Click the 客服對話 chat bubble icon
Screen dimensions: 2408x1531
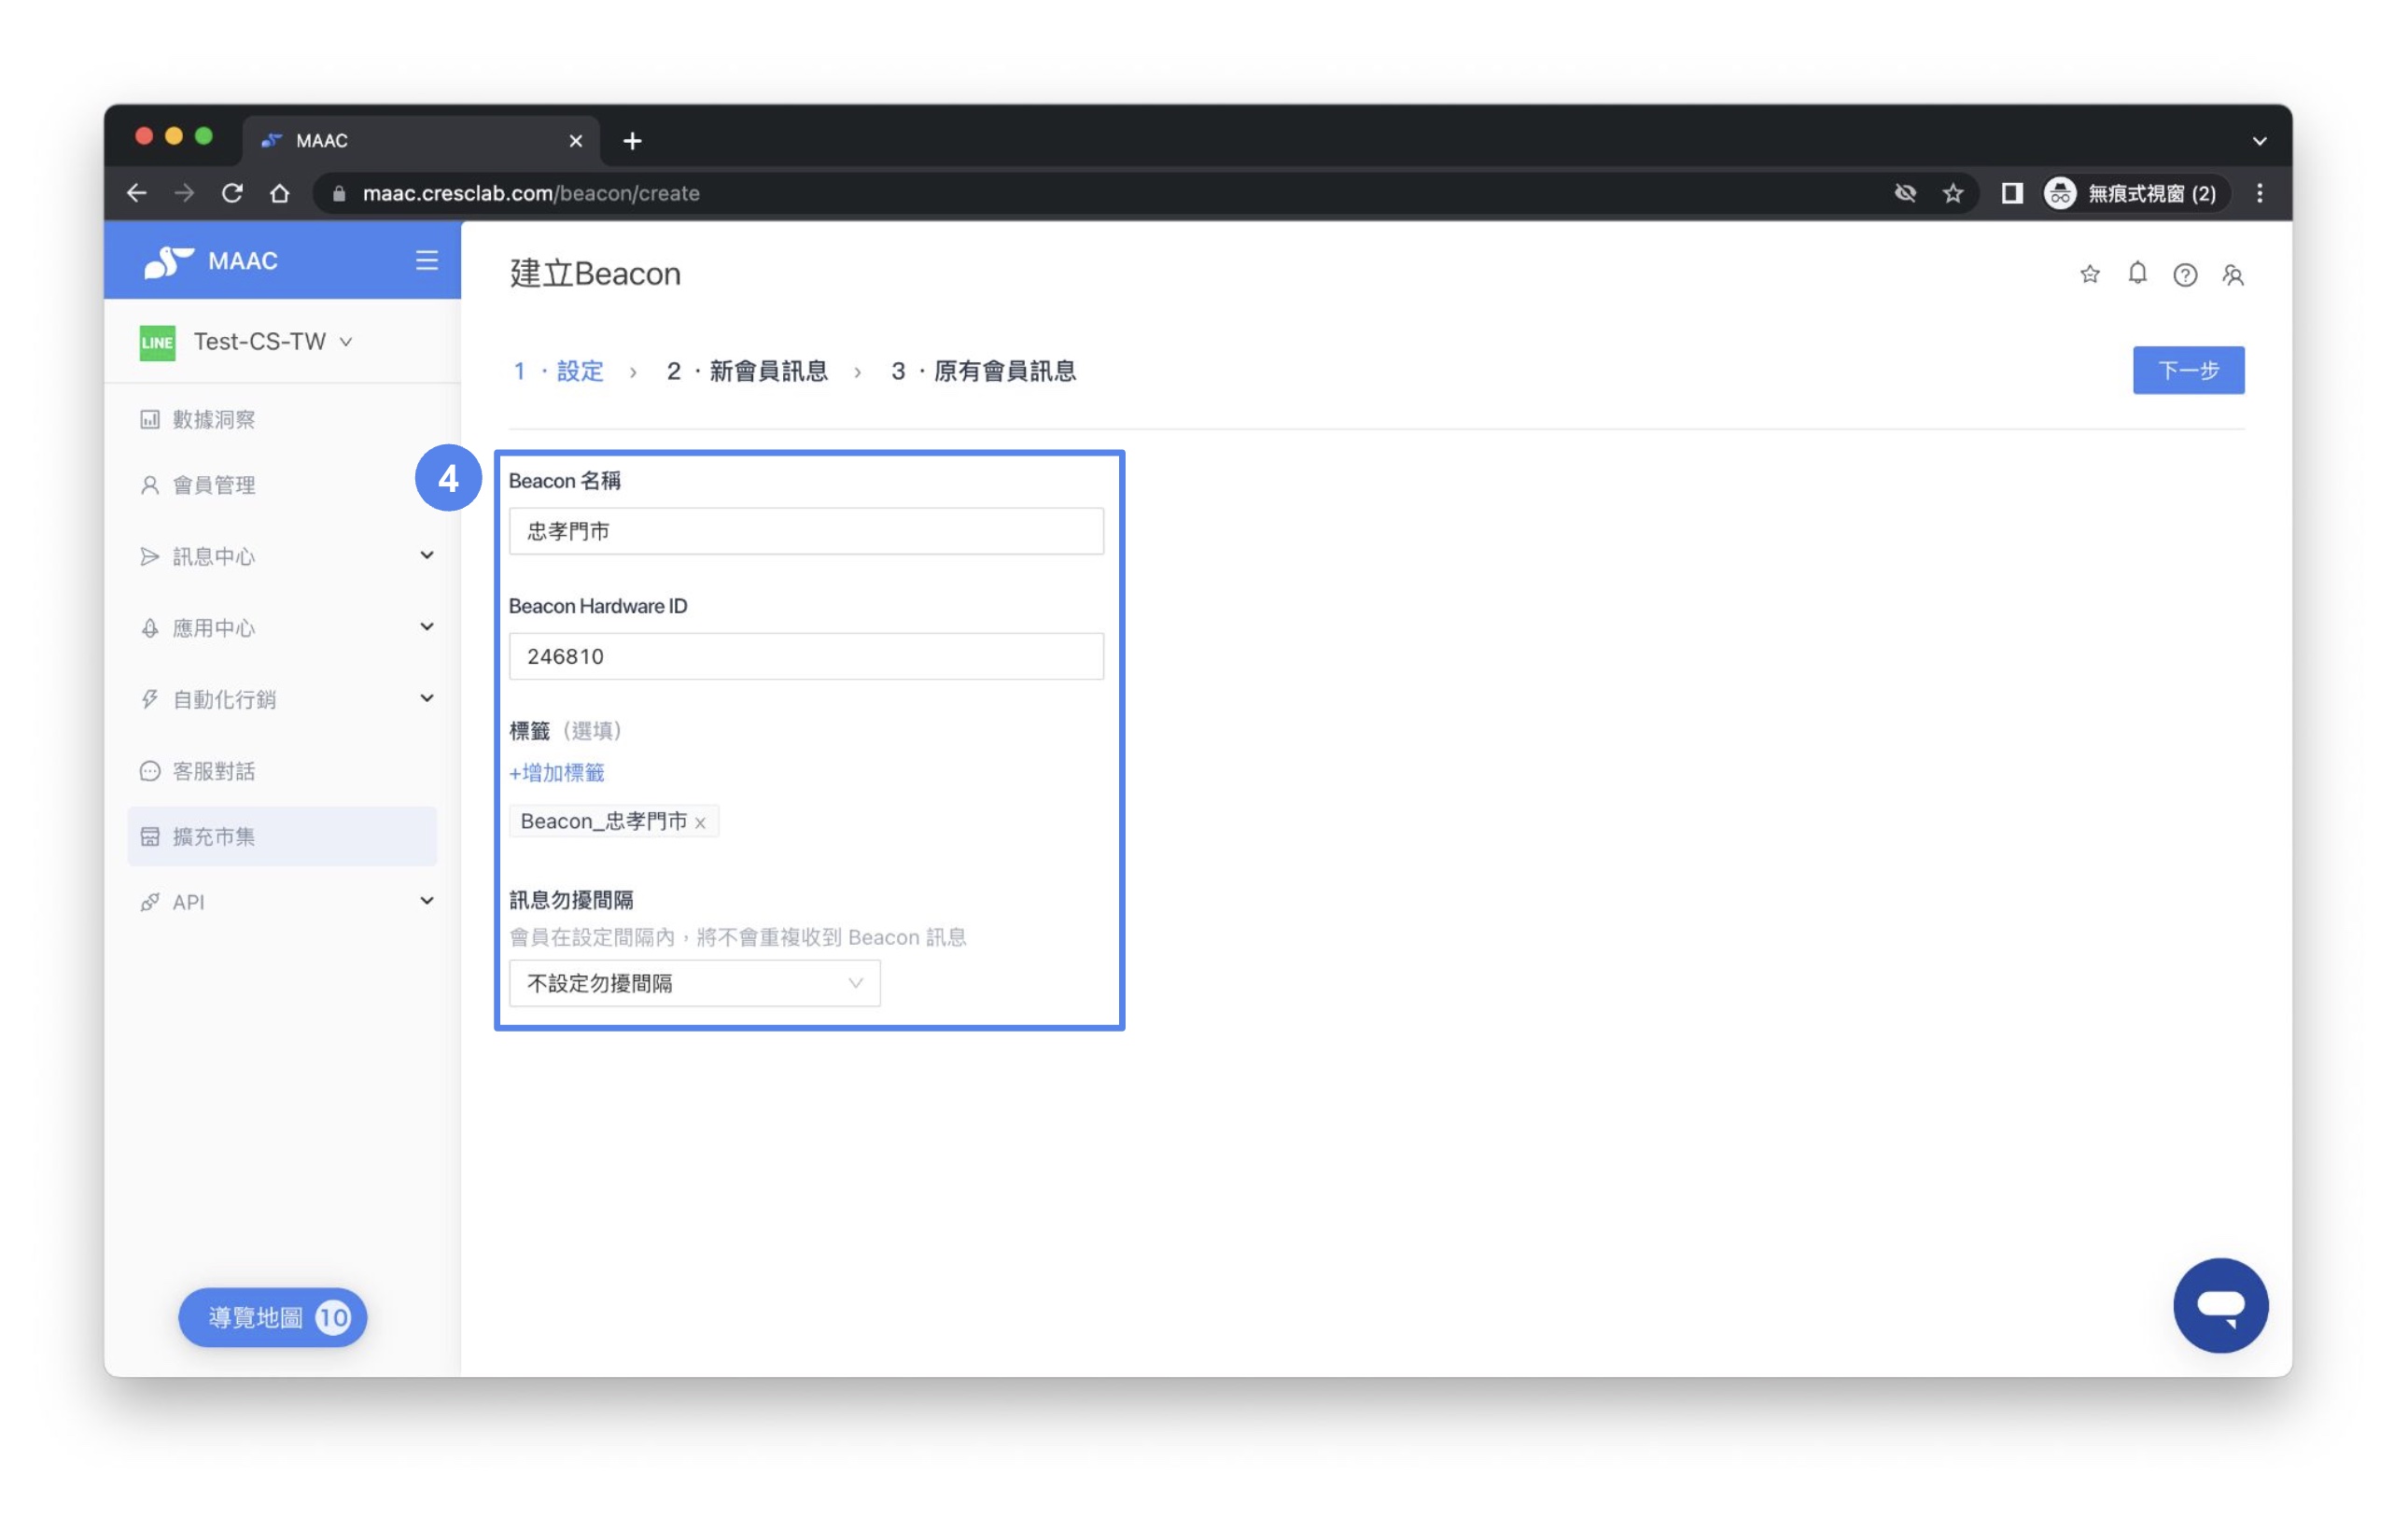point(150,771)
